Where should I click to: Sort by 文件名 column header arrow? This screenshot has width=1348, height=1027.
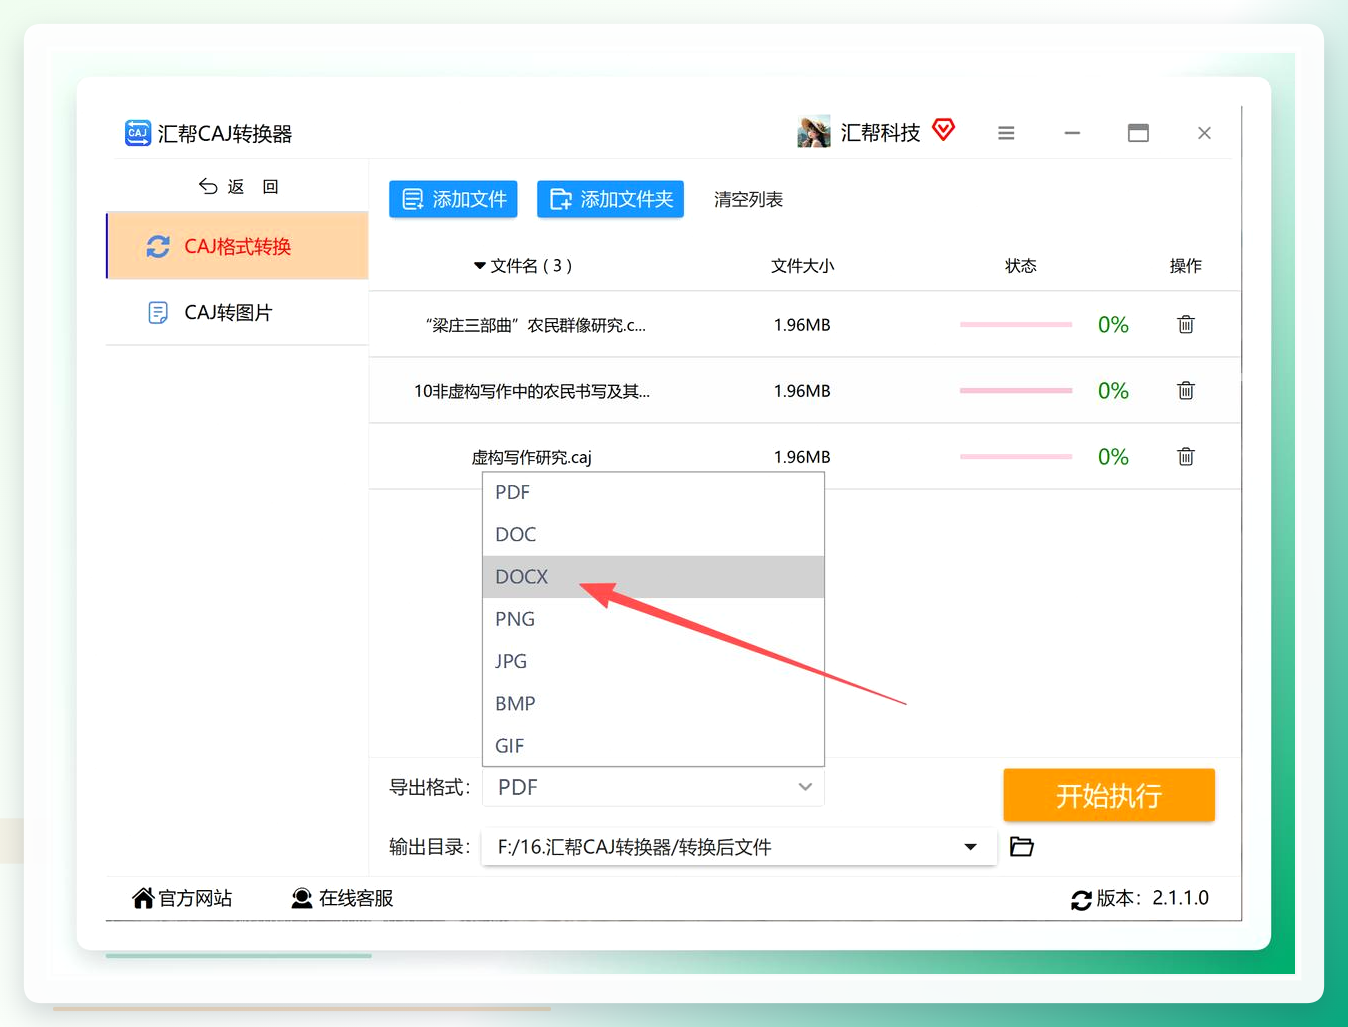coord(479,266)
